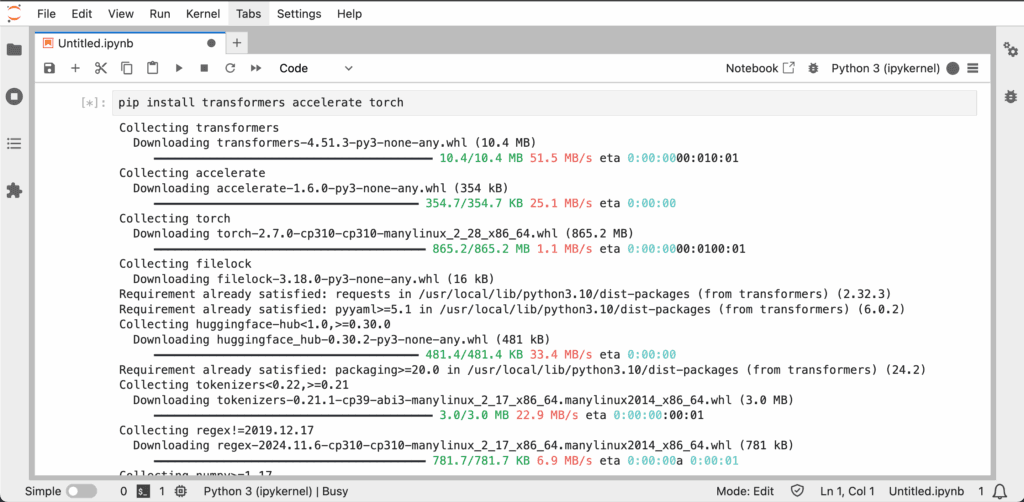
Task: Toggle the Simple mode switch
Action: 81,491
